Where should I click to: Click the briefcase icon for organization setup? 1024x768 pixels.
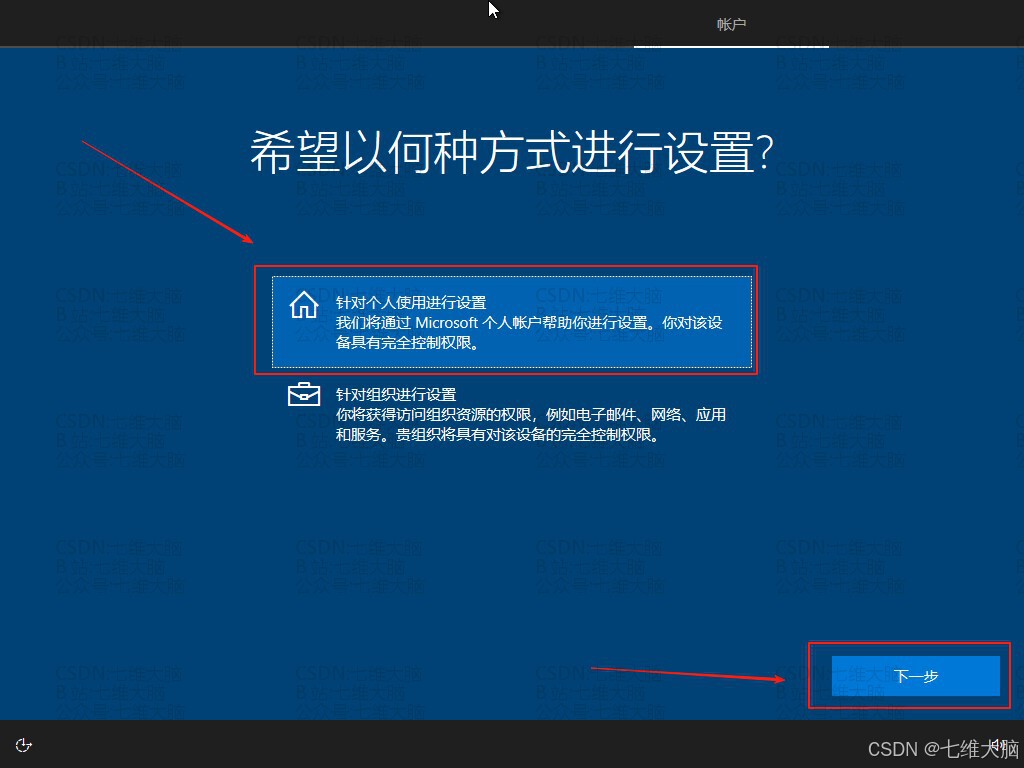click(303, 394)
